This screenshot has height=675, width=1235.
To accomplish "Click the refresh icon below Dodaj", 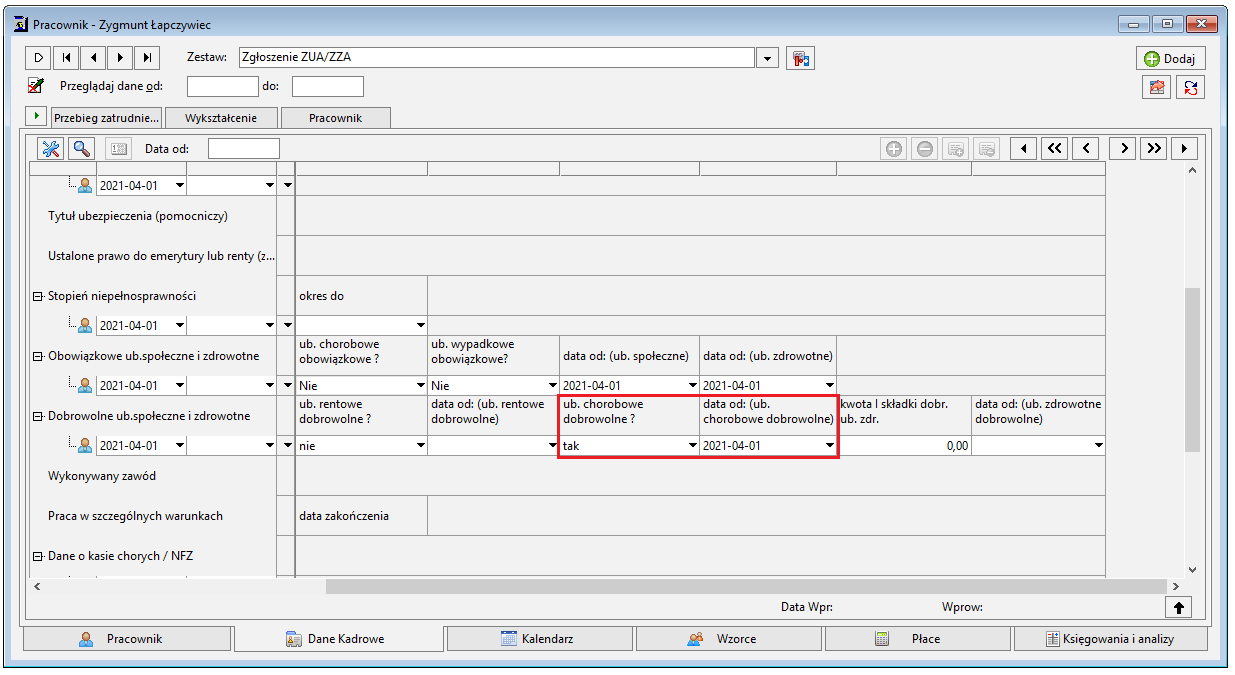I will click(1191, 87).
